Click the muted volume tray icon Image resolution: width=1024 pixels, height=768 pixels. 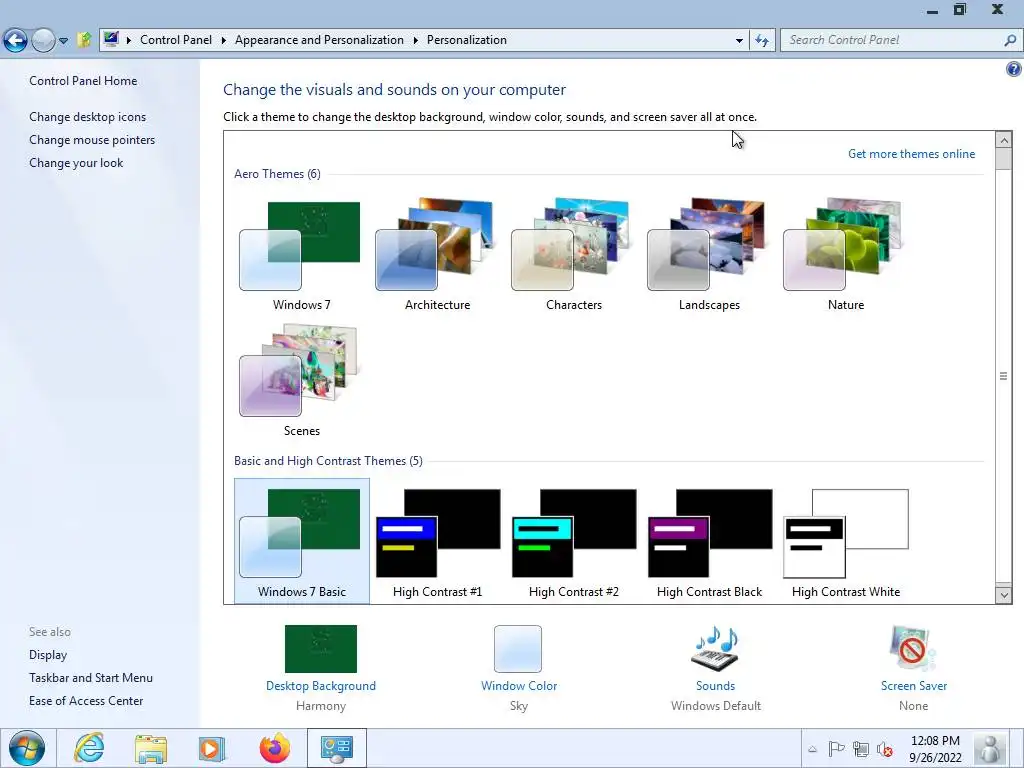click(885, 749)
